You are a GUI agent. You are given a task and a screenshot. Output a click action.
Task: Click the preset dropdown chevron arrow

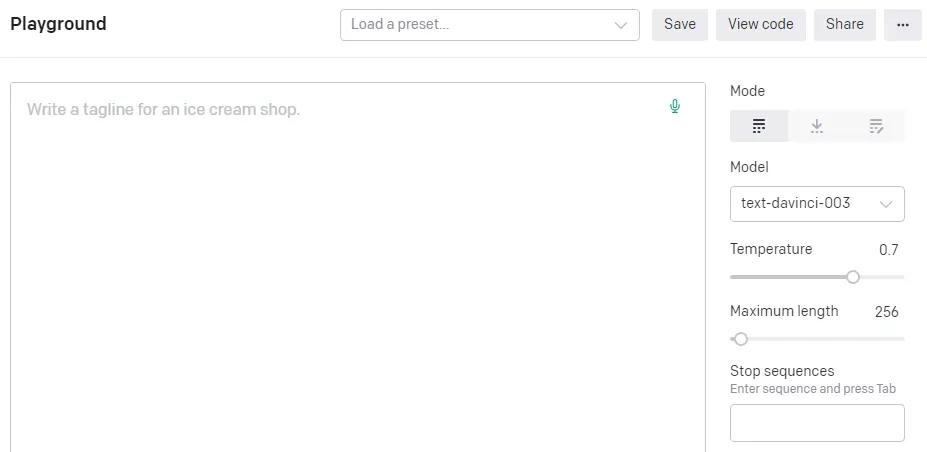(621, 25)
